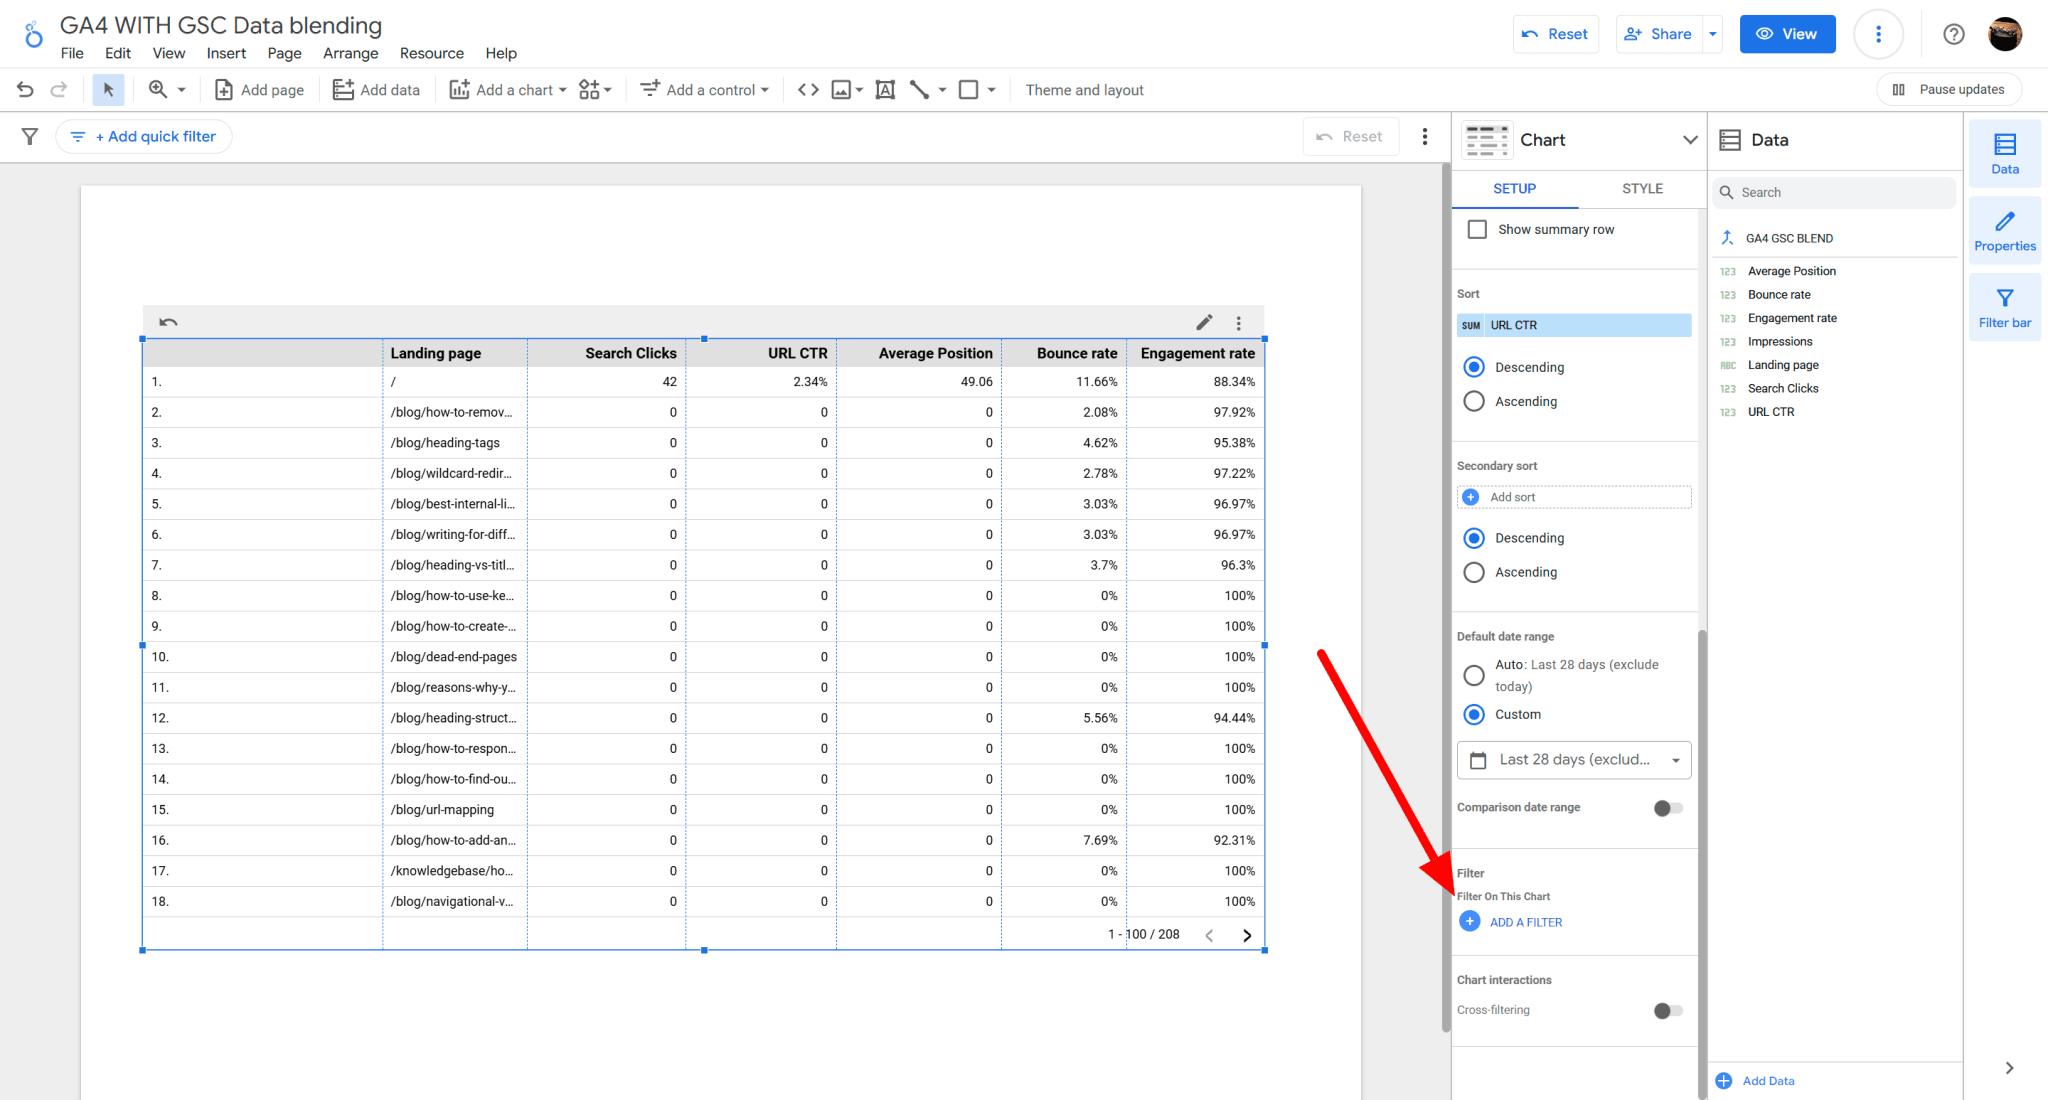Click the View button
Viewport: 2048px width, 1100px height.
coord(1786,33)
